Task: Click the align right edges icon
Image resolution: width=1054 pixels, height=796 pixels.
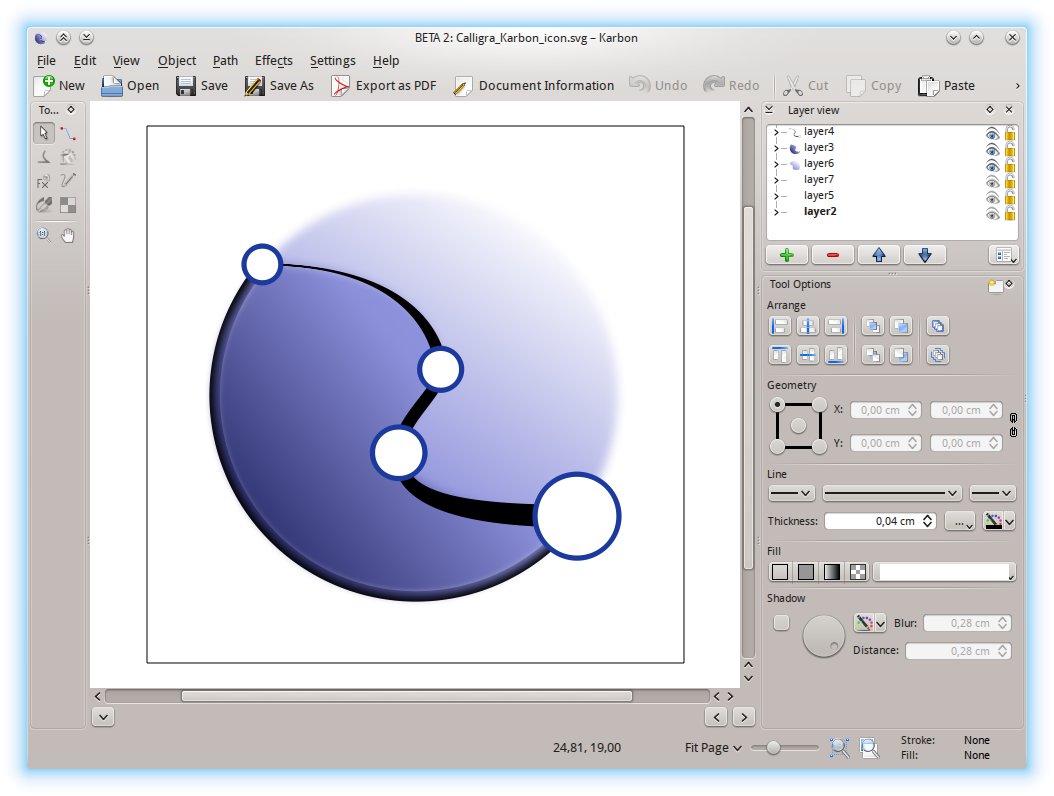Action: pos(836,326)
